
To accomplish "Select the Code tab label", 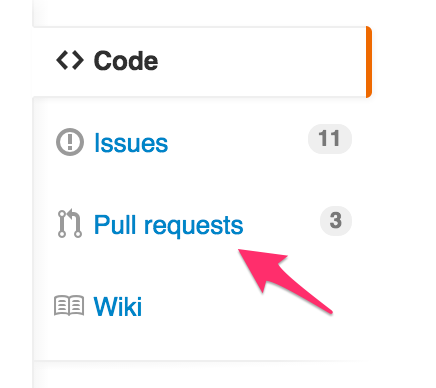I will click(126, 61).
